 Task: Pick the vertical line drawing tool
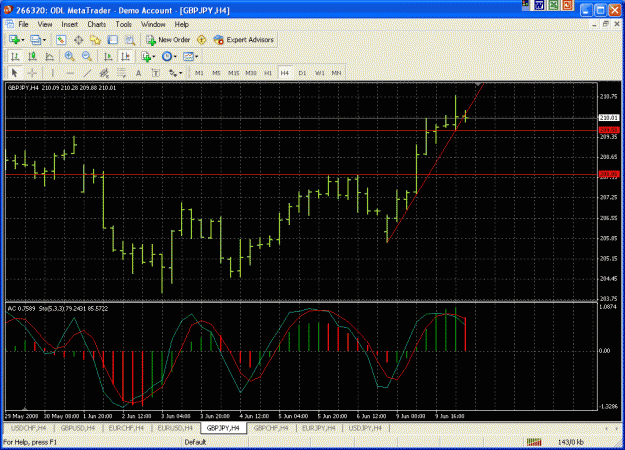point(53,73)
